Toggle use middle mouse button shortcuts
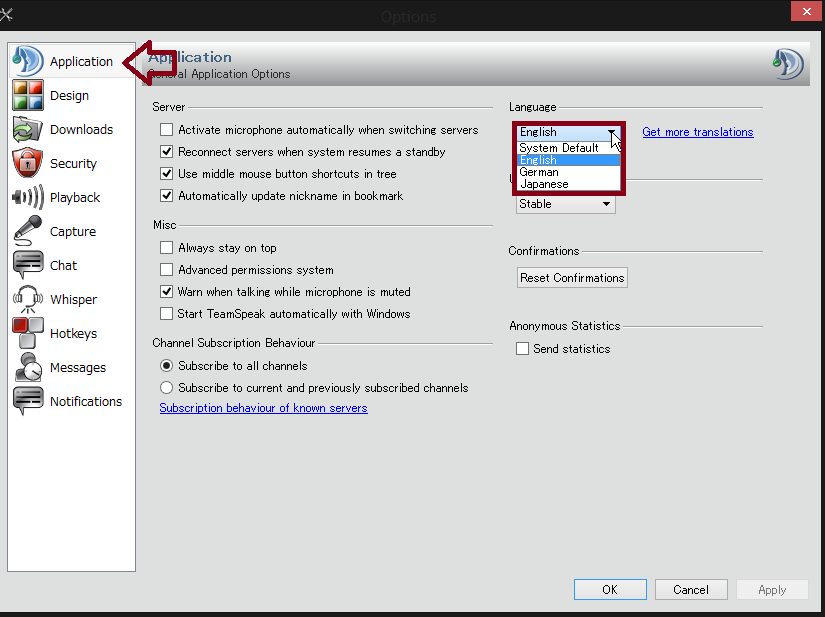This screenshot has height=617, width=825. [x=166, y=174]
